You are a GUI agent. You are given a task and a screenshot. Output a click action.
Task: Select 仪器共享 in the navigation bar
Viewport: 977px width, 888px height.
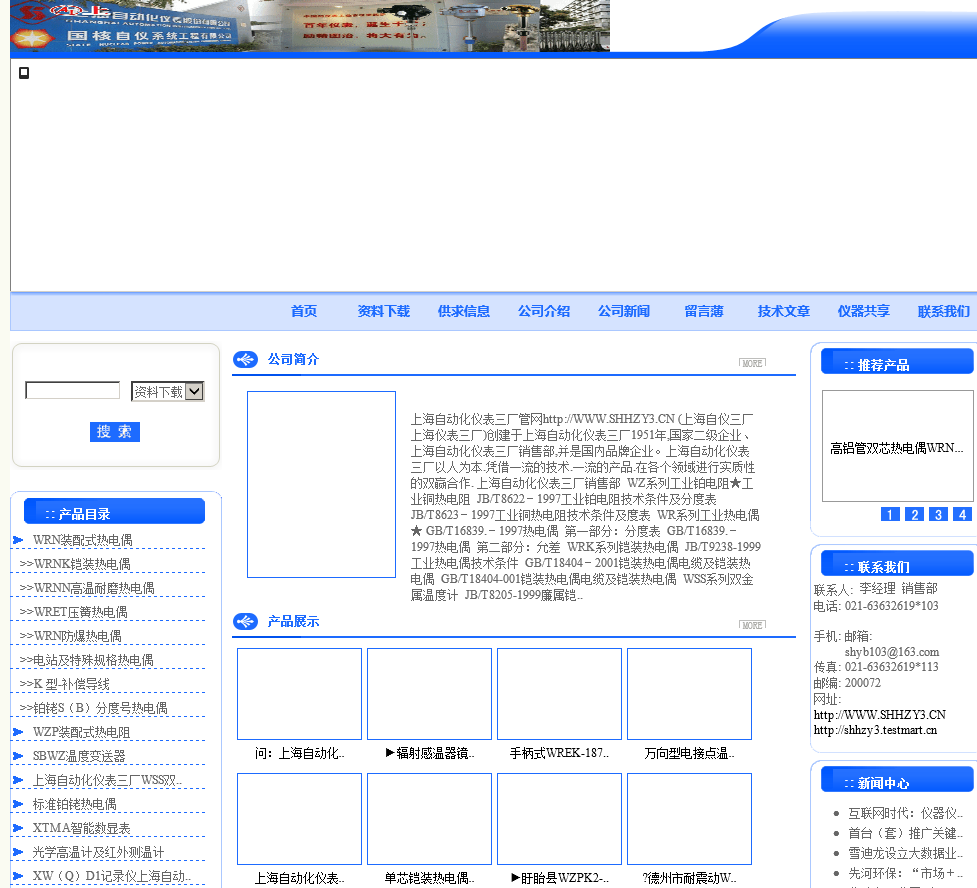pos(864,311)
